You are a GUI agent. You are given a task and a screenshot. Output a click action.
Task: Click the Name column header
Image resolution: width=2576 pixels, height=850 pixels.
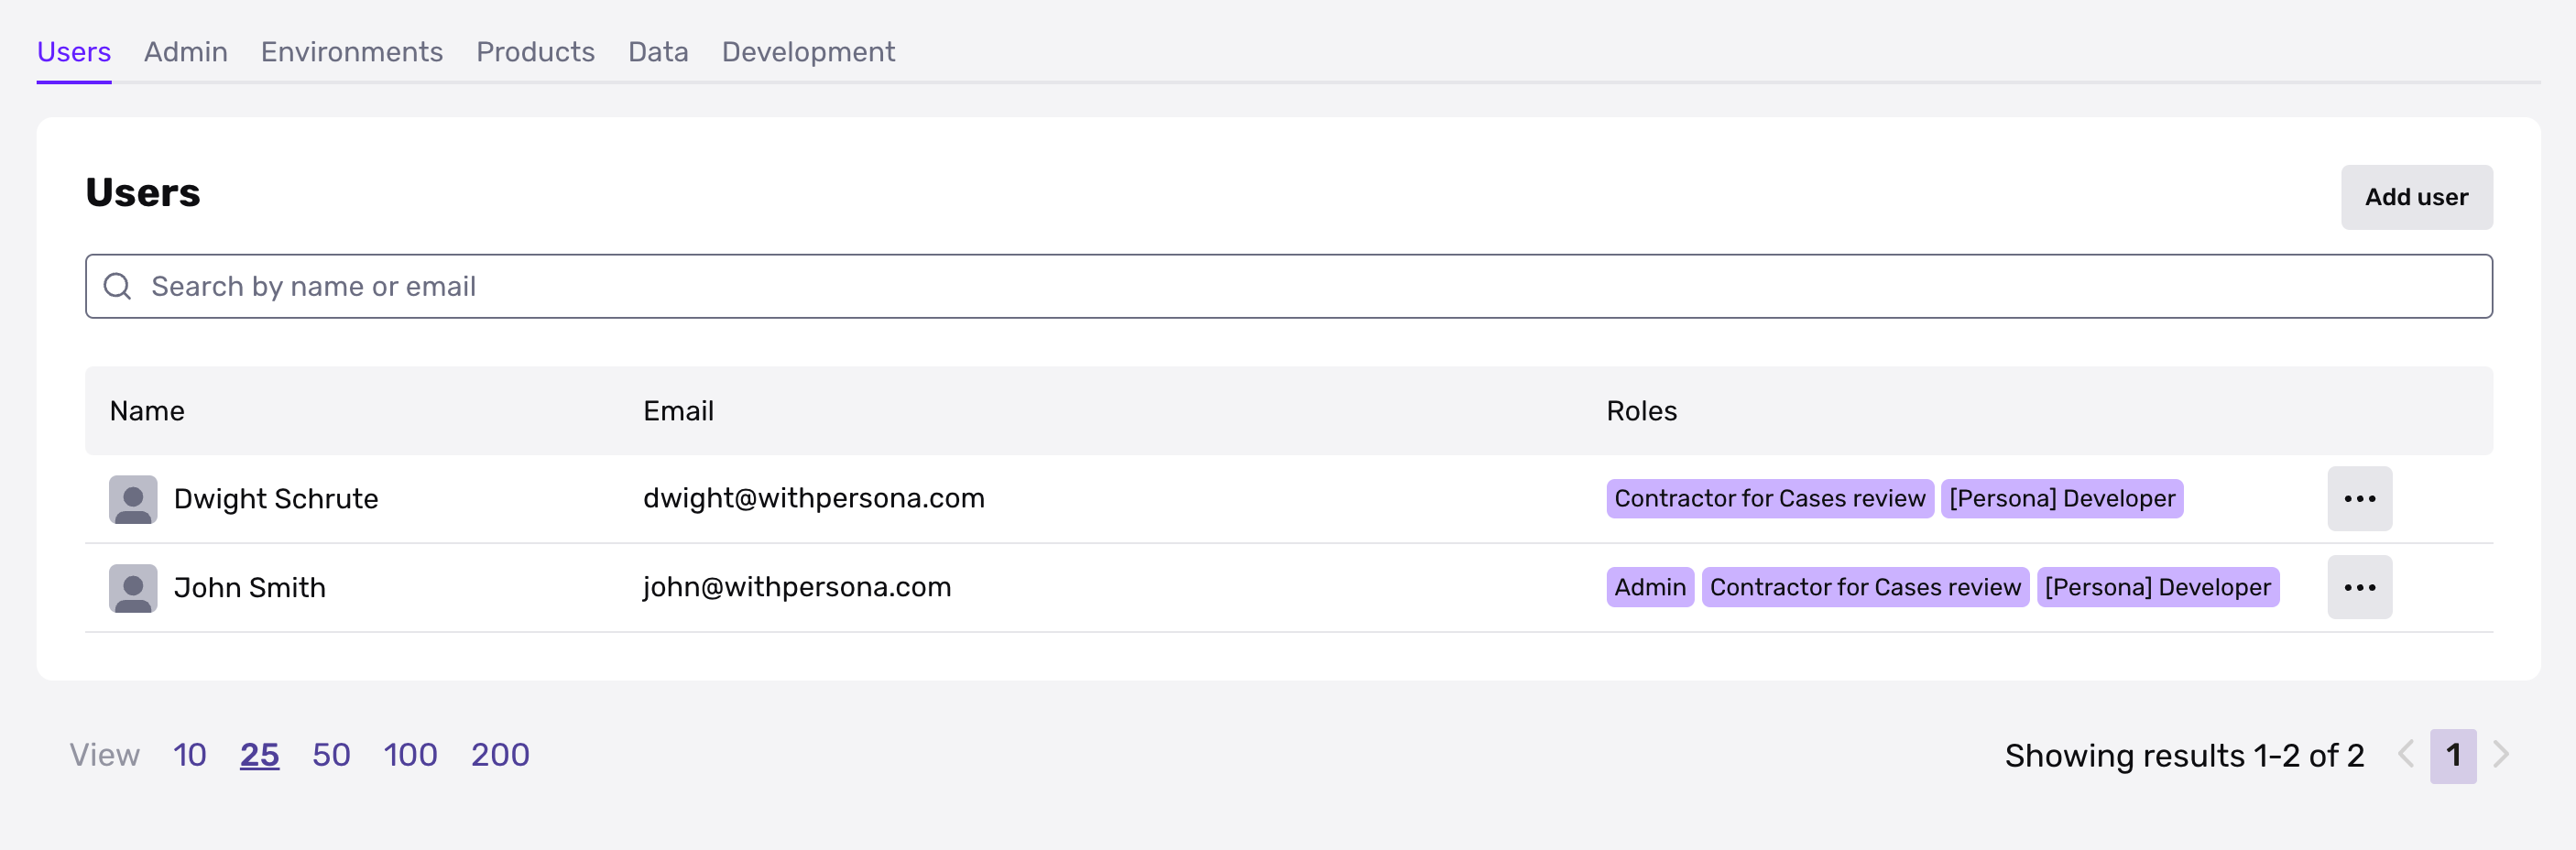click(147, 411)
